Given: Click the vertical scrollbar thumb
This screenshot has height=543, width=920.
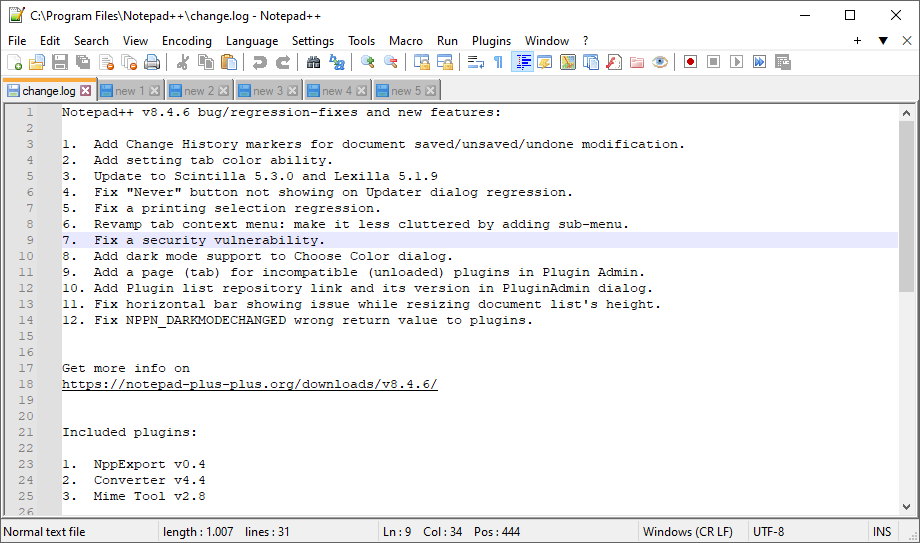Looking at the screenshot, I should pyautogui.click(x=906, y=206).
